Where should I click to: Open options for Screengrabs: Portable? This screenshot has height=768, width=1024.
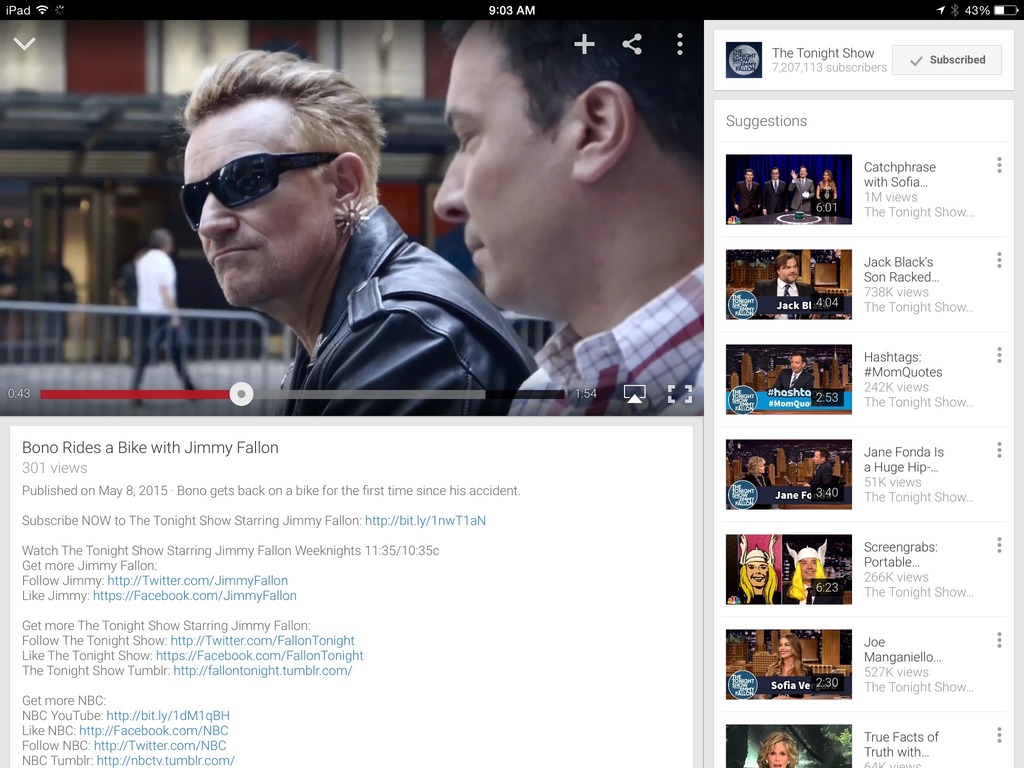pyautogui.click(x=999, y=545)
